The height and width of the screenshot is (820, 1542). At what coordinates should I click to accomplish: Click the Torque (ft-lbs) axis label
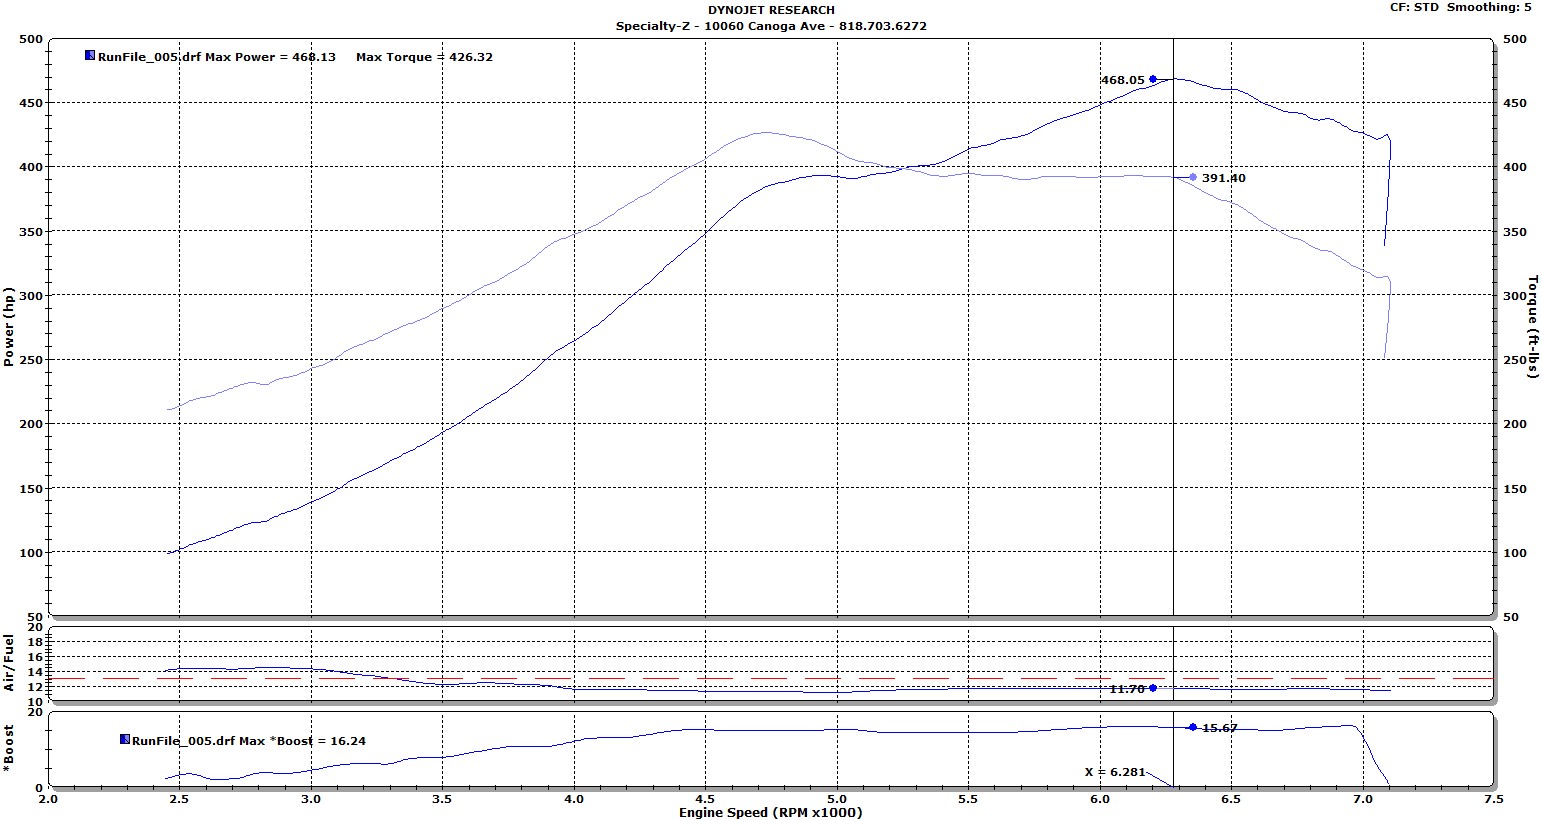point(1532,326)
